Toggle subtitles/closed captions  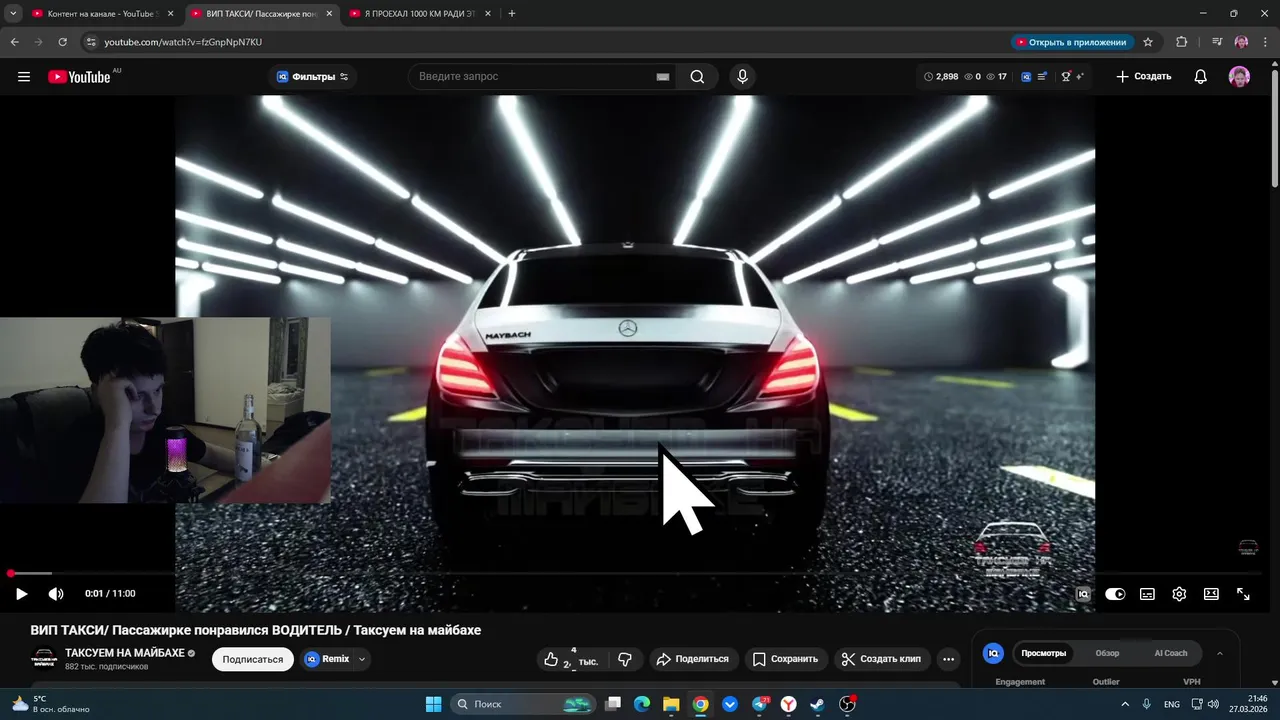(1147, 594)
